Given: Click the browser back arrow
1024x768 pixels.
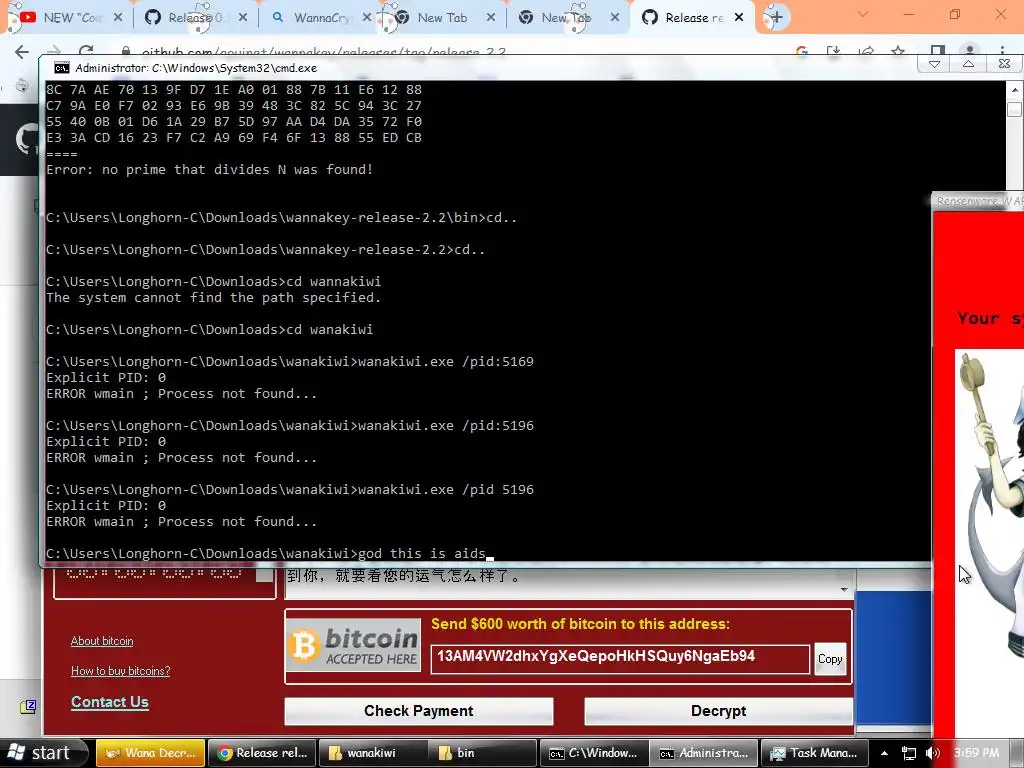Looking at the screenshot, I should [x=22, y=52].
